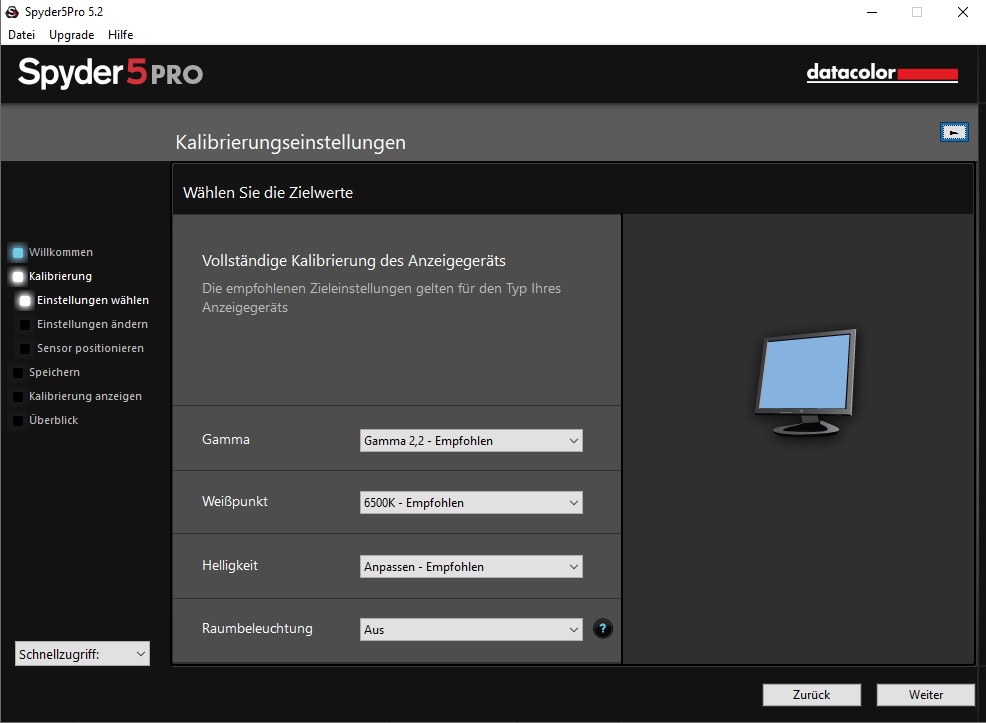The image size is (986, 723).
Task: Click the Spyder5PRO logo
Action: 110,73
